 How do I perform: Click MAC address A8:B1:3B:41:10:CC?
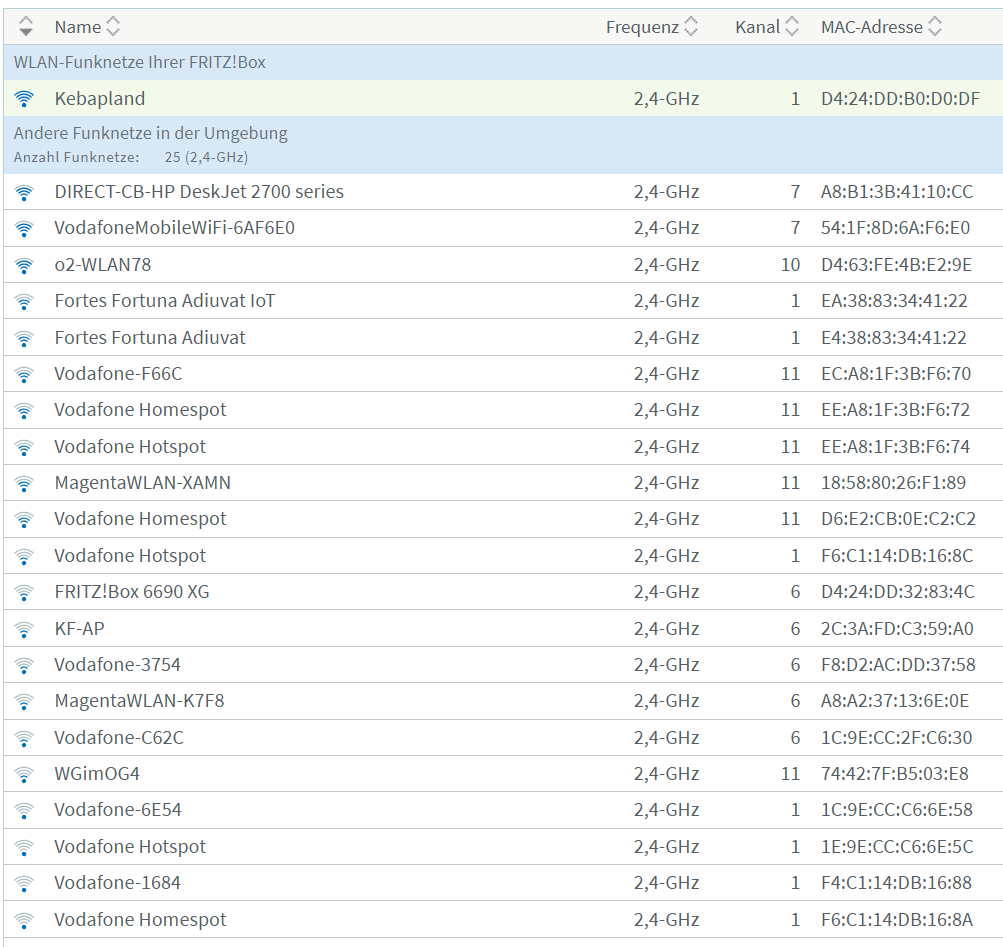click(897, 191)
